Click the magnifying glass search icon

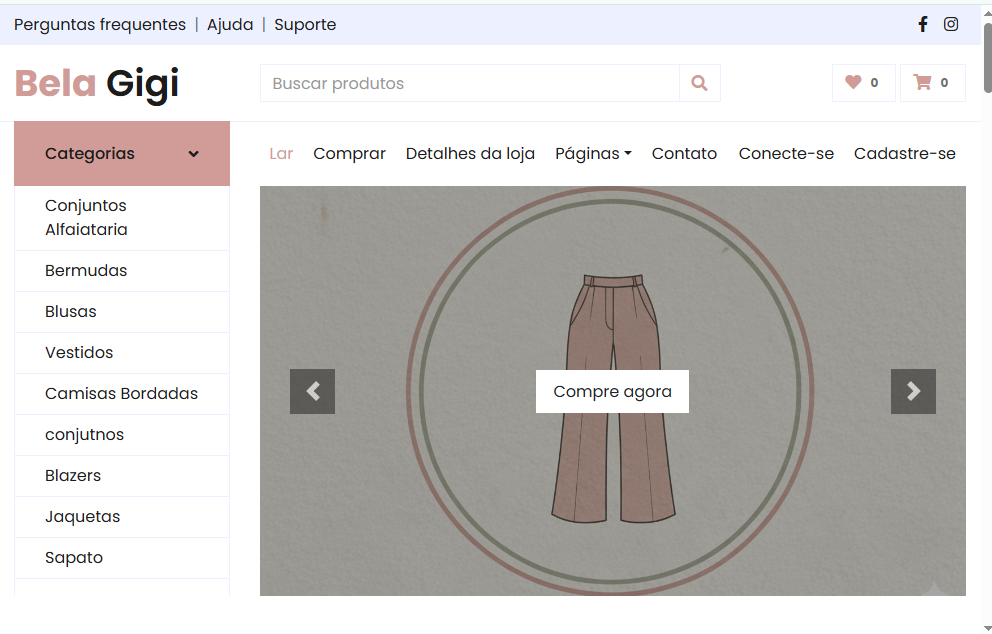tap(699, 83)
